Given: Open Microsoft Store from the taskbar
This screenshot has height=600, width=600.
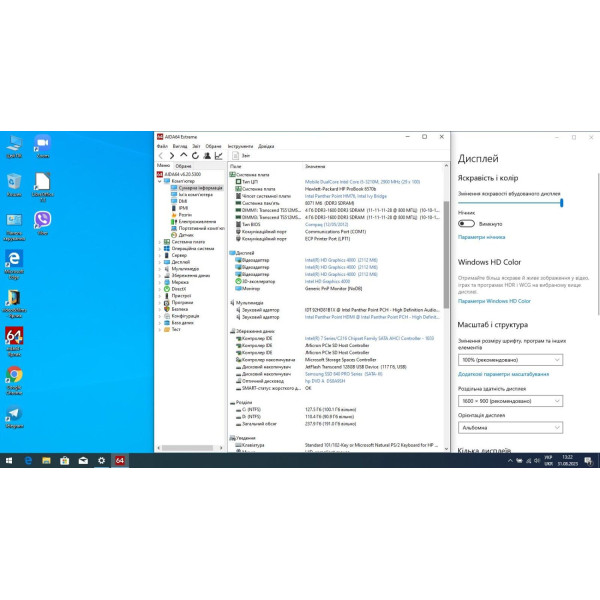Looking at the screenshot, I should point(65,461).
